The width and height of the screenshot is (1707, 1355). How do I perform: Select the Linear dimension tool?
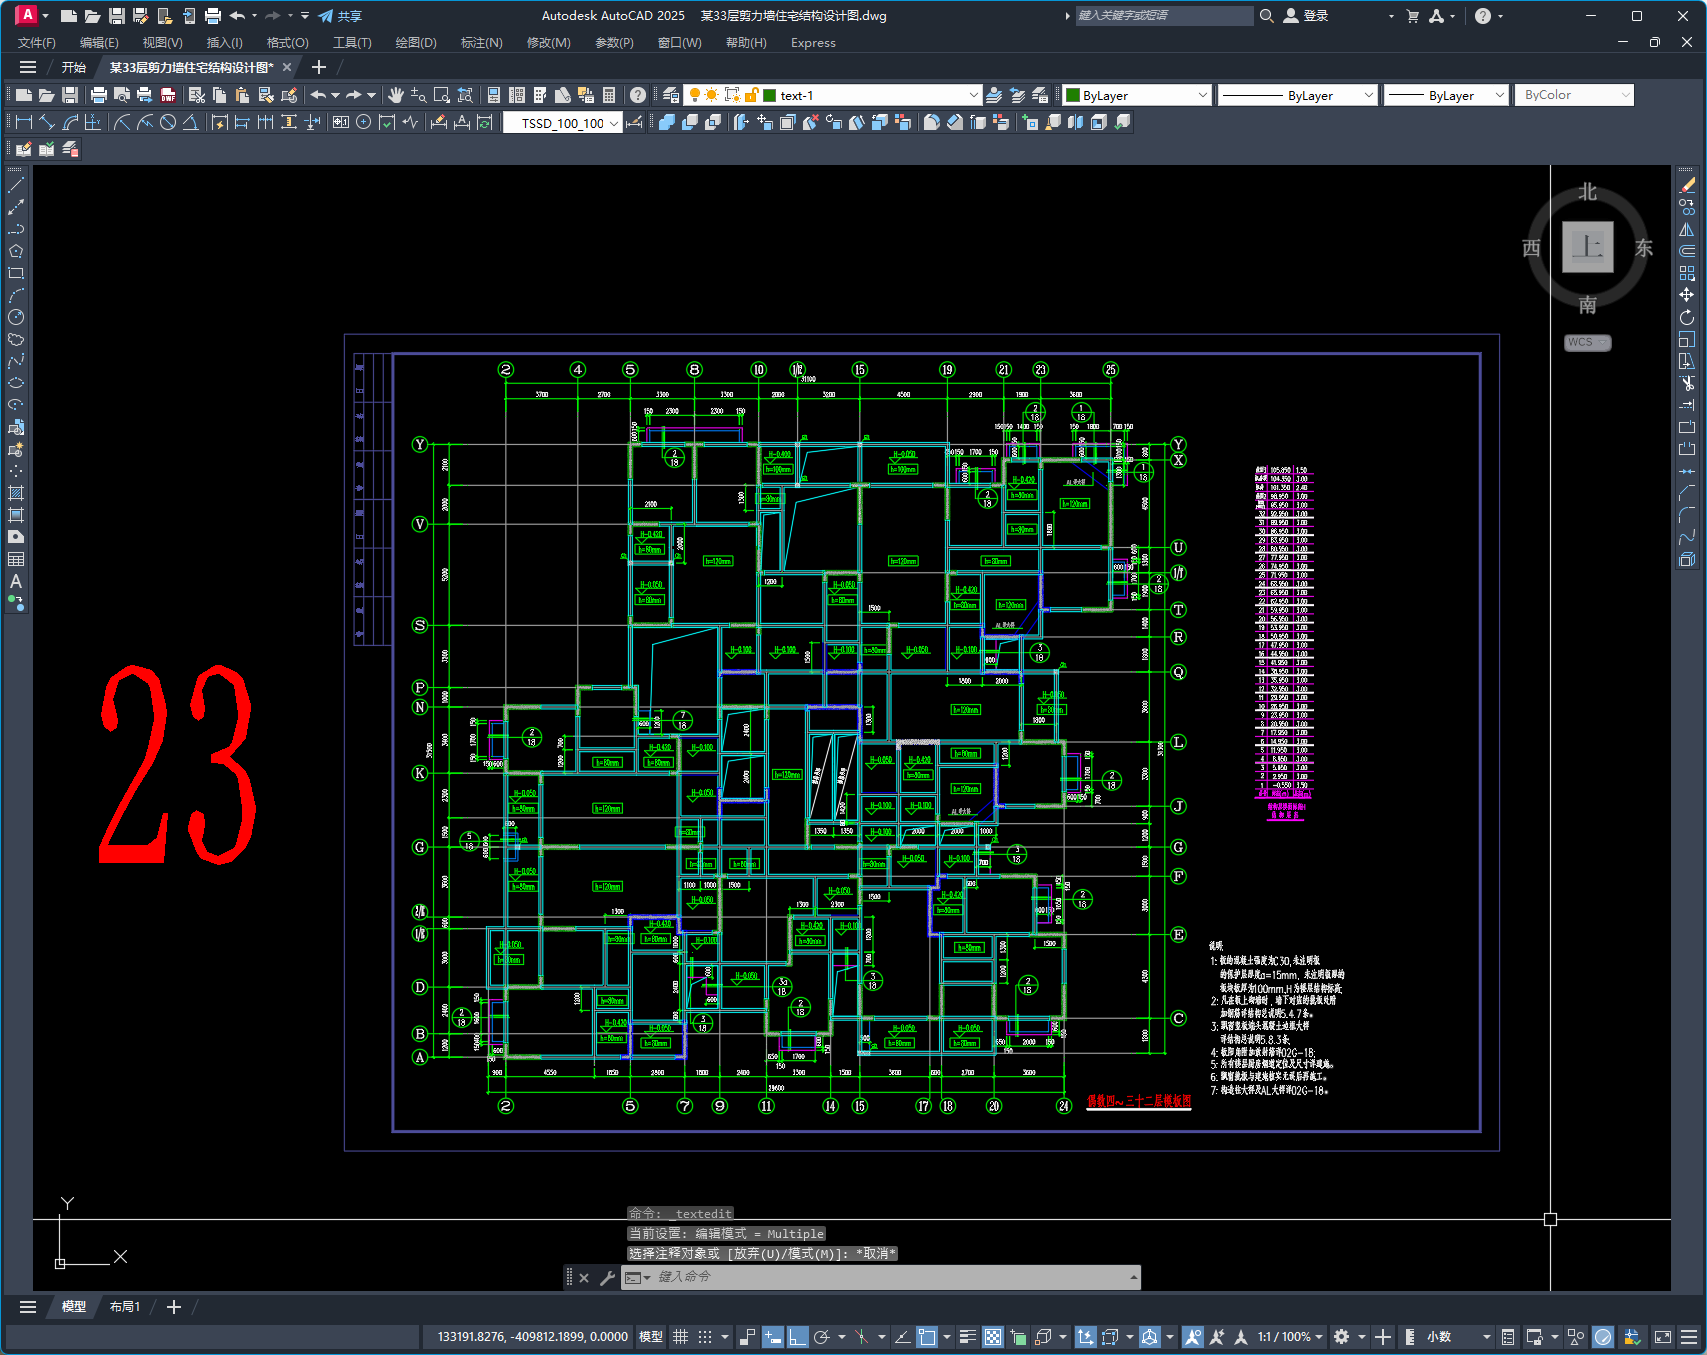pyautogui.click(x=24, y=122)
